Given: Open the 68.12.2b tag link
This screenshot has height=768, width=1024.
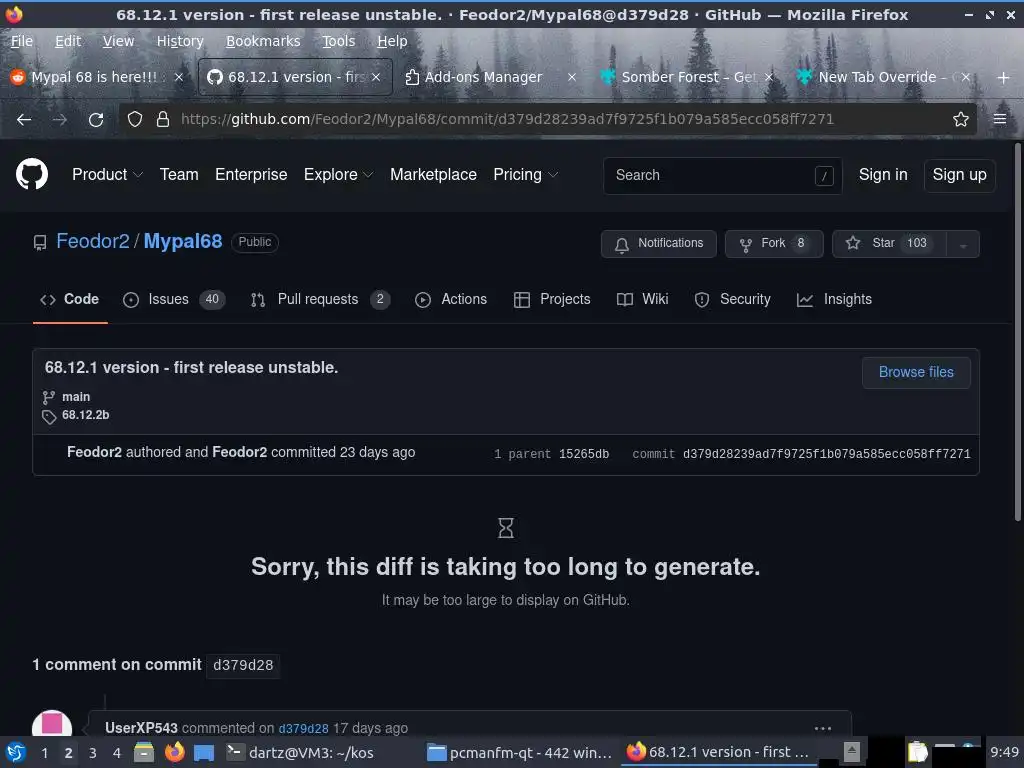Looking at the screenshot, I should pos(86,415).
